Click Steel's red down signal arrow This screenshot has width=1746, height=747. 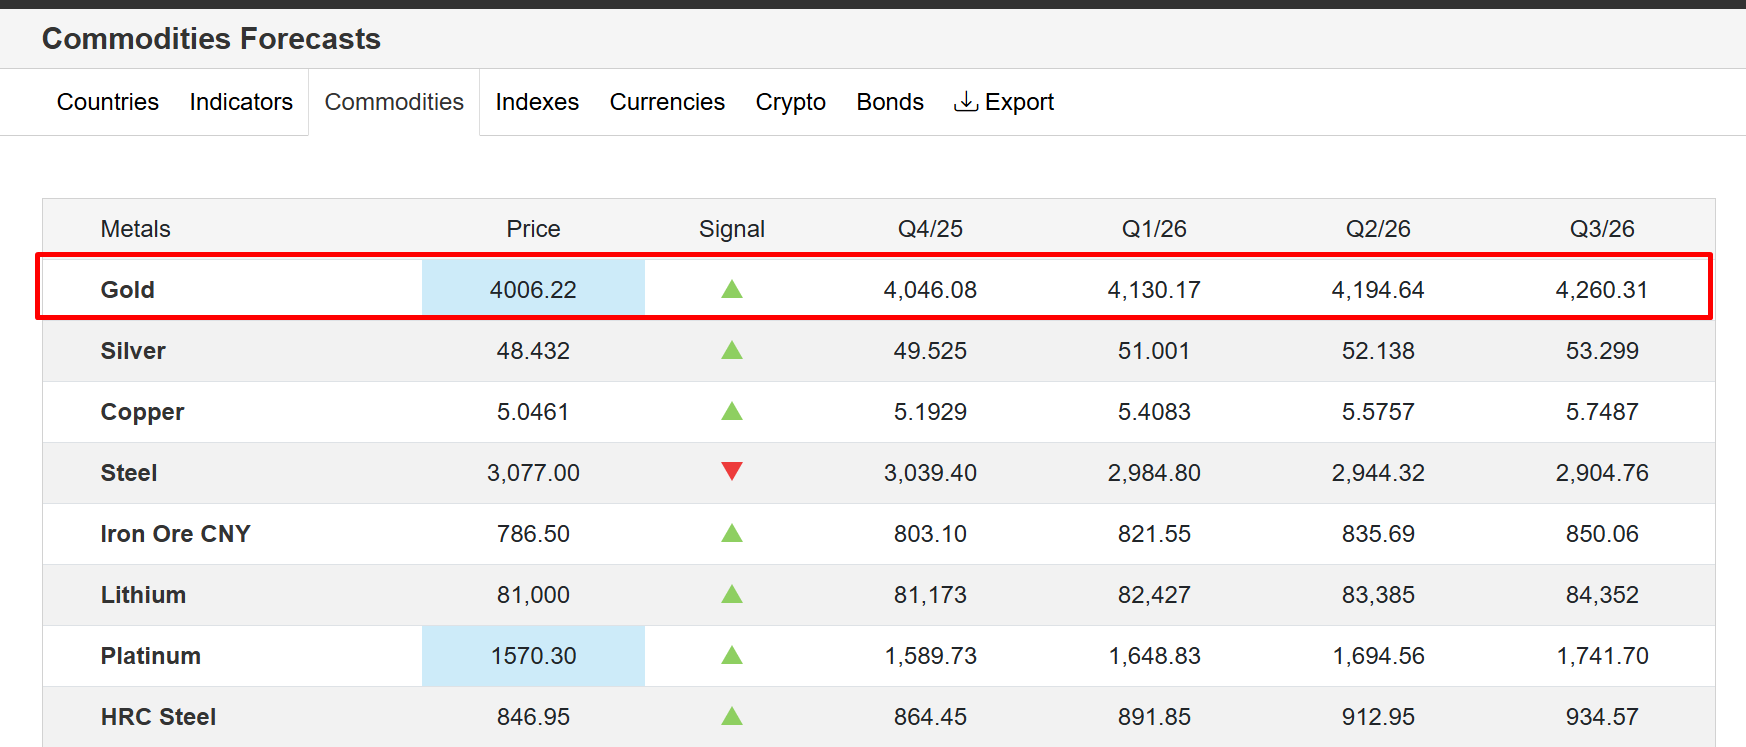coord(732,471)
